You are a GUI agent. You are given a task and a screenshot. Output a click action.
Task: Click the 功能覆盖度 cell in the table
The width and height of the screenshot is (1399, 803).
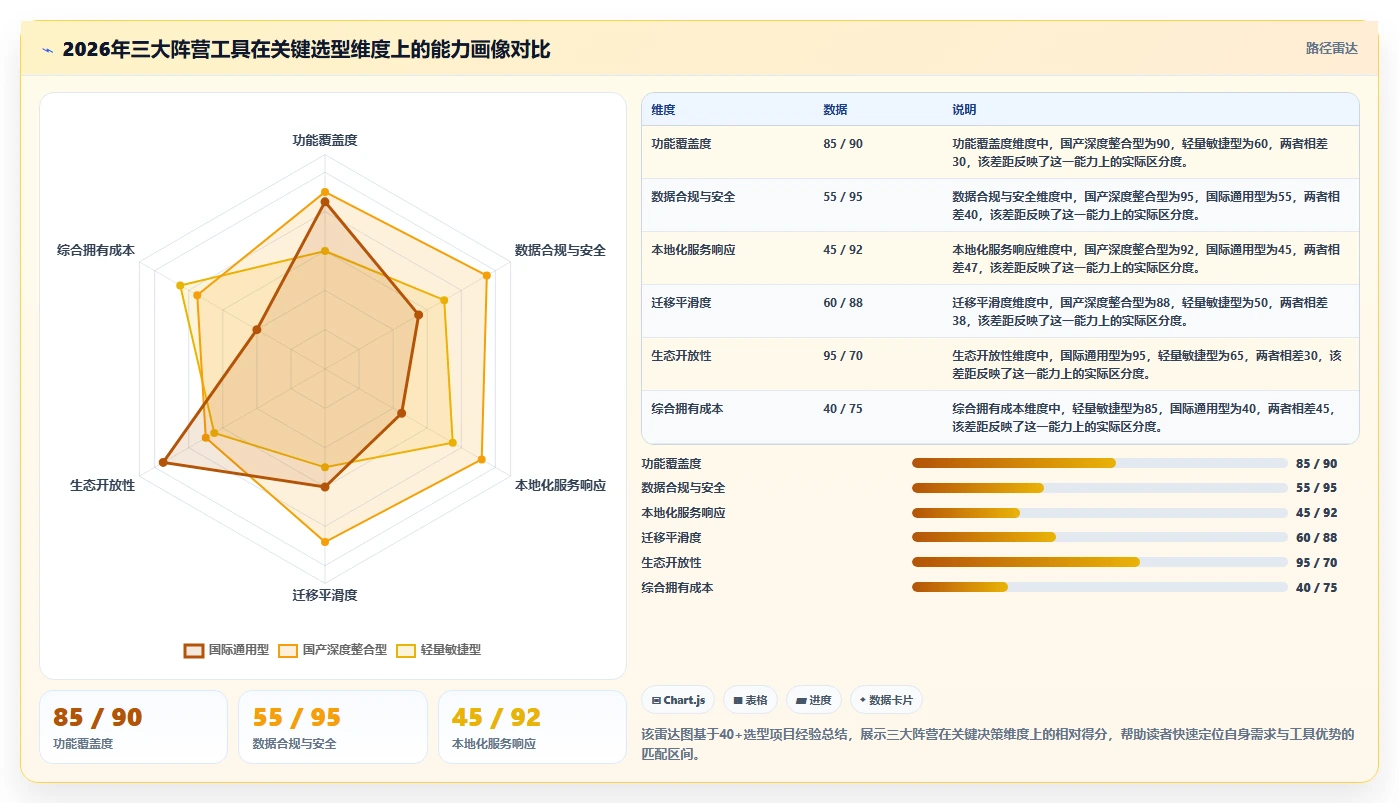point(681,144)
